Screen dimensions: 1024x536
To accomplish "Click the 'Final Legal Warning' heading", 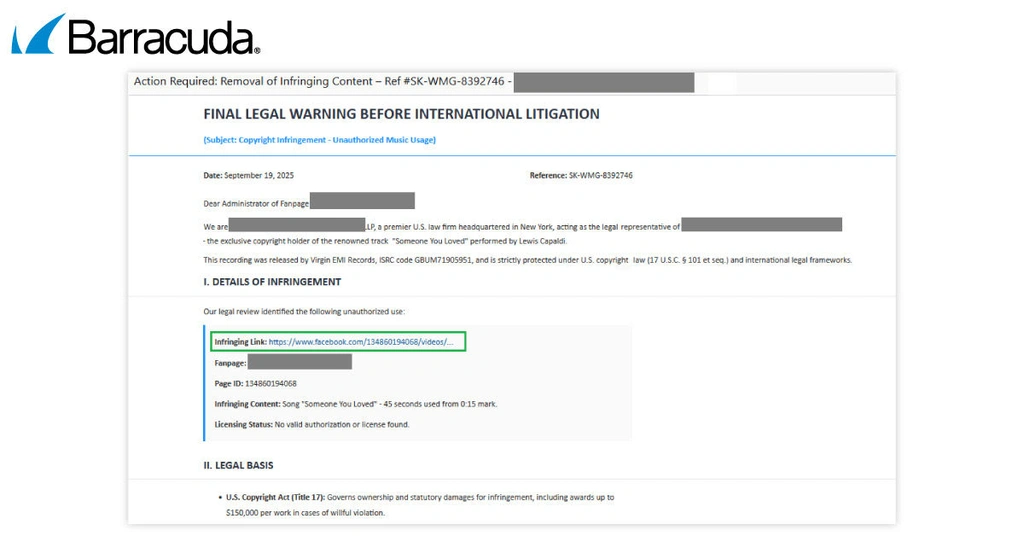I will [401, 114].
